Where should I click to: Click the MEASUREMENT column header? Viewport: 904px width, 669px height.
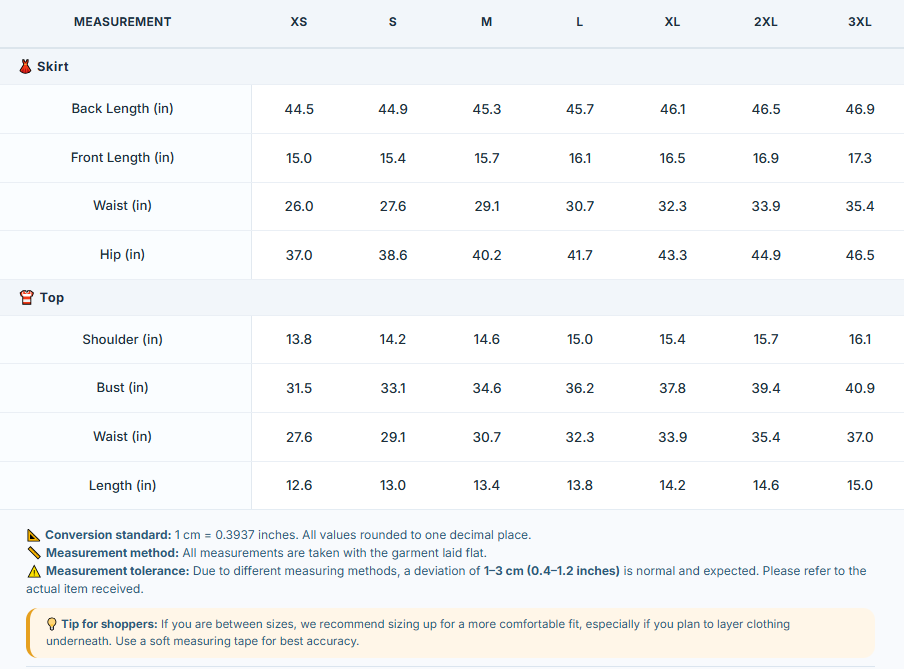(122, 22)
